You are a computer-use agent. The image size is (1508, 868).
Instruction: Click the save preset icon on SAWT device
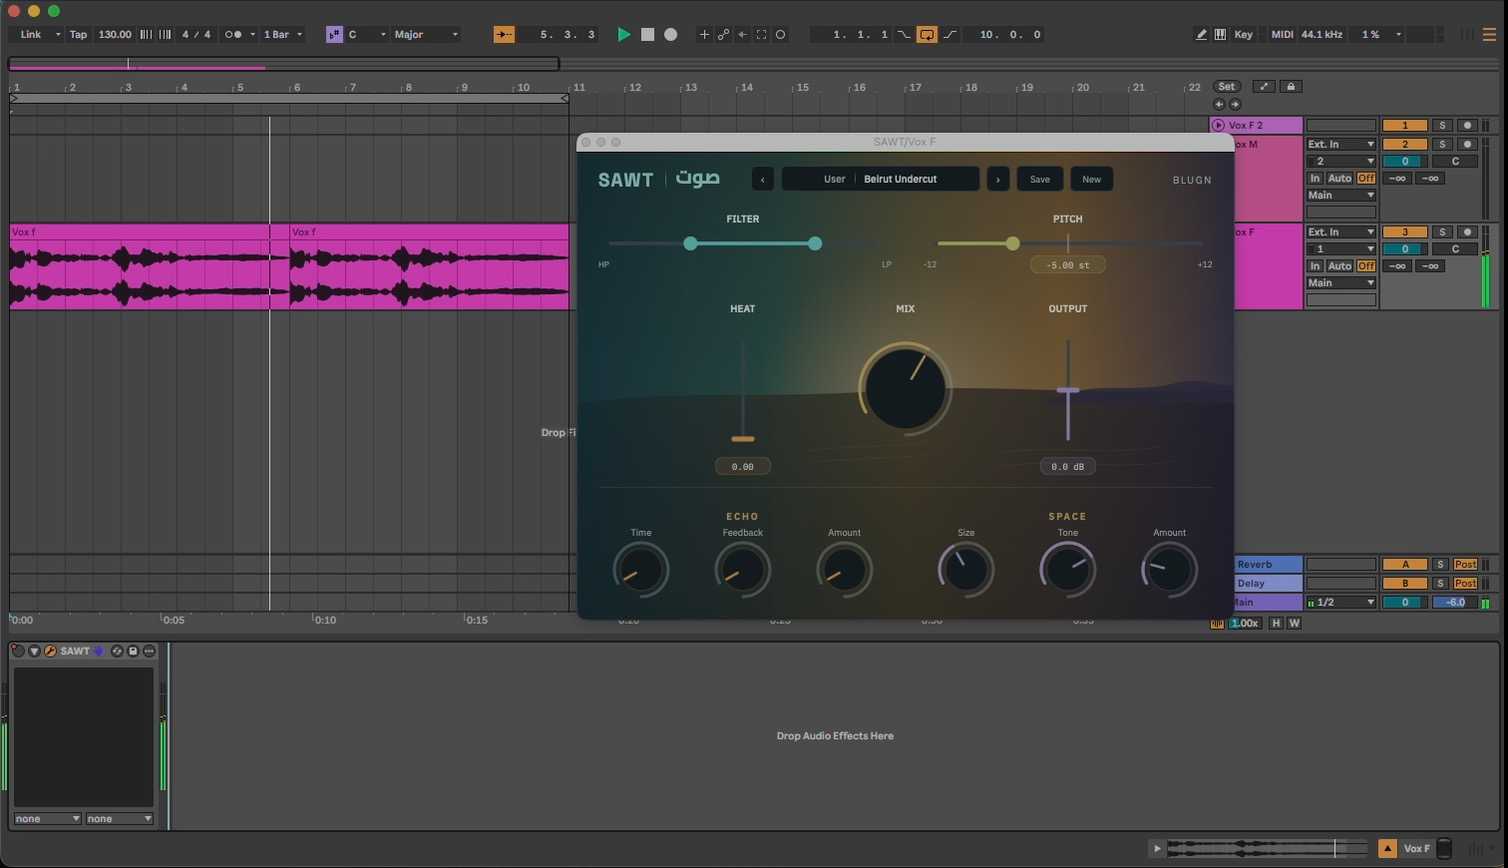[133, 651]
